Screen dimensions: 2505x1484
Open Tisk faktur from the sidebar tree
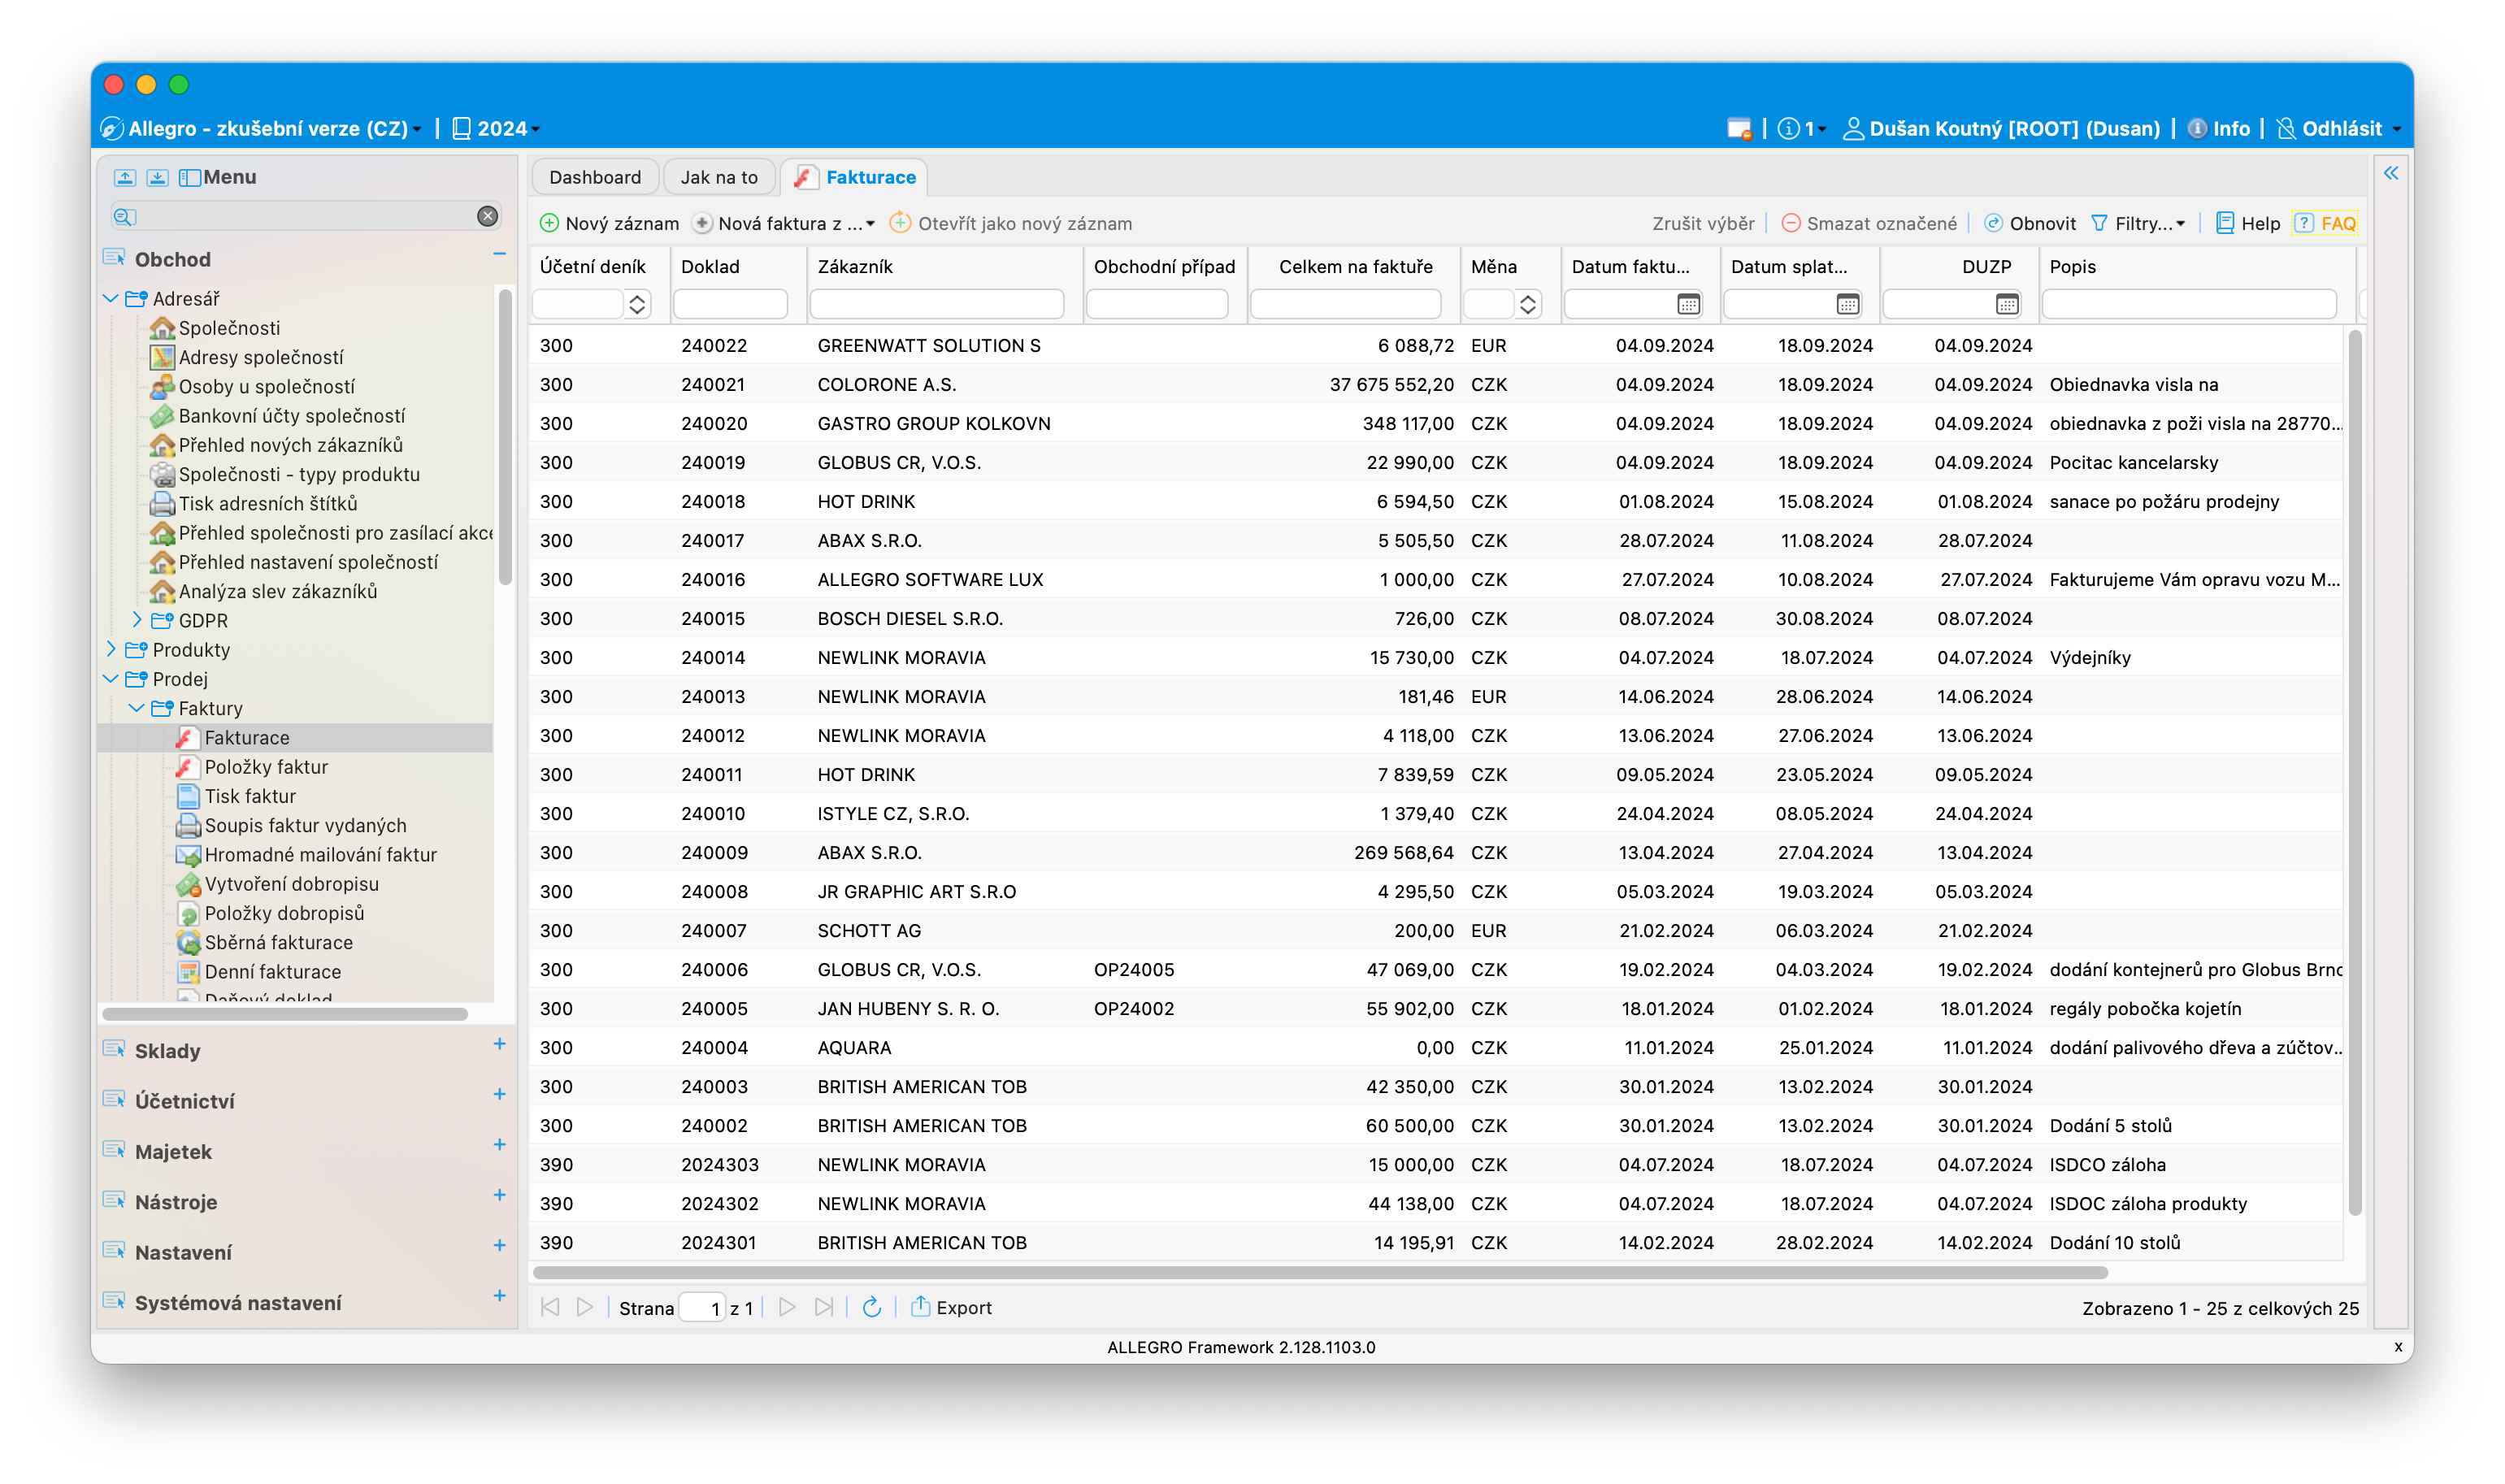click(250, 796)
